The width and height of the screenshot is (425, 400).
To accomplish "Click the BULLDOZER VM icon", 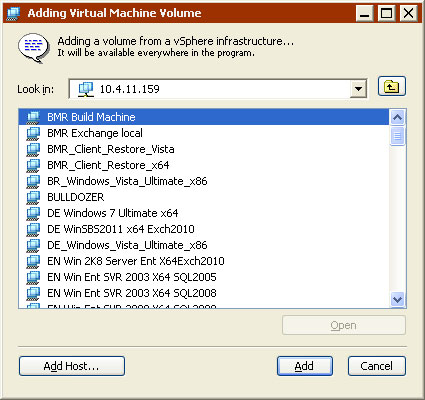I will 33,197.
